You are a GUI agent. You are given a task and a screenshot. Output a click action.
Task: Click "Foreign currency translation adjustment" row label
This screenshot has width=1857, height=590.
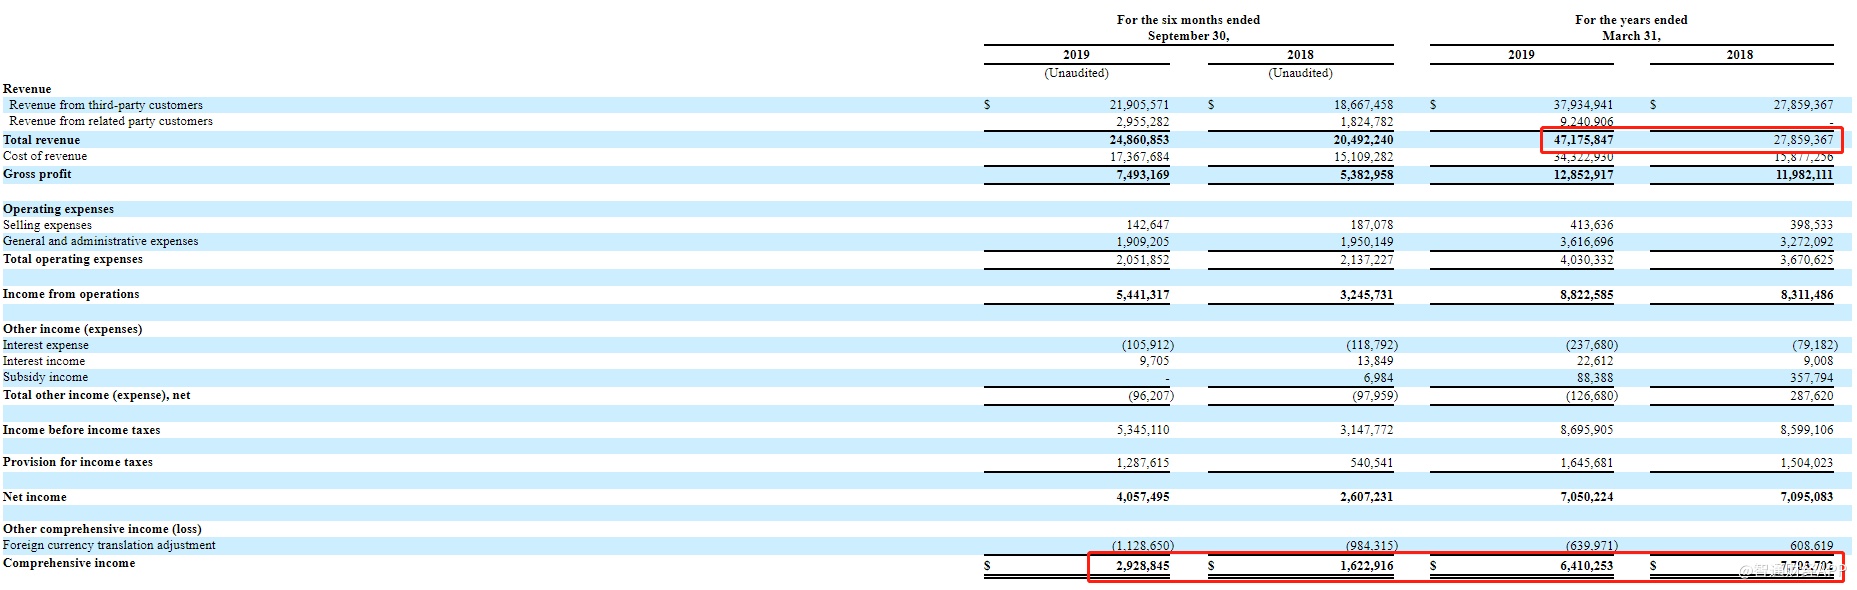click(x=109, y=545)
